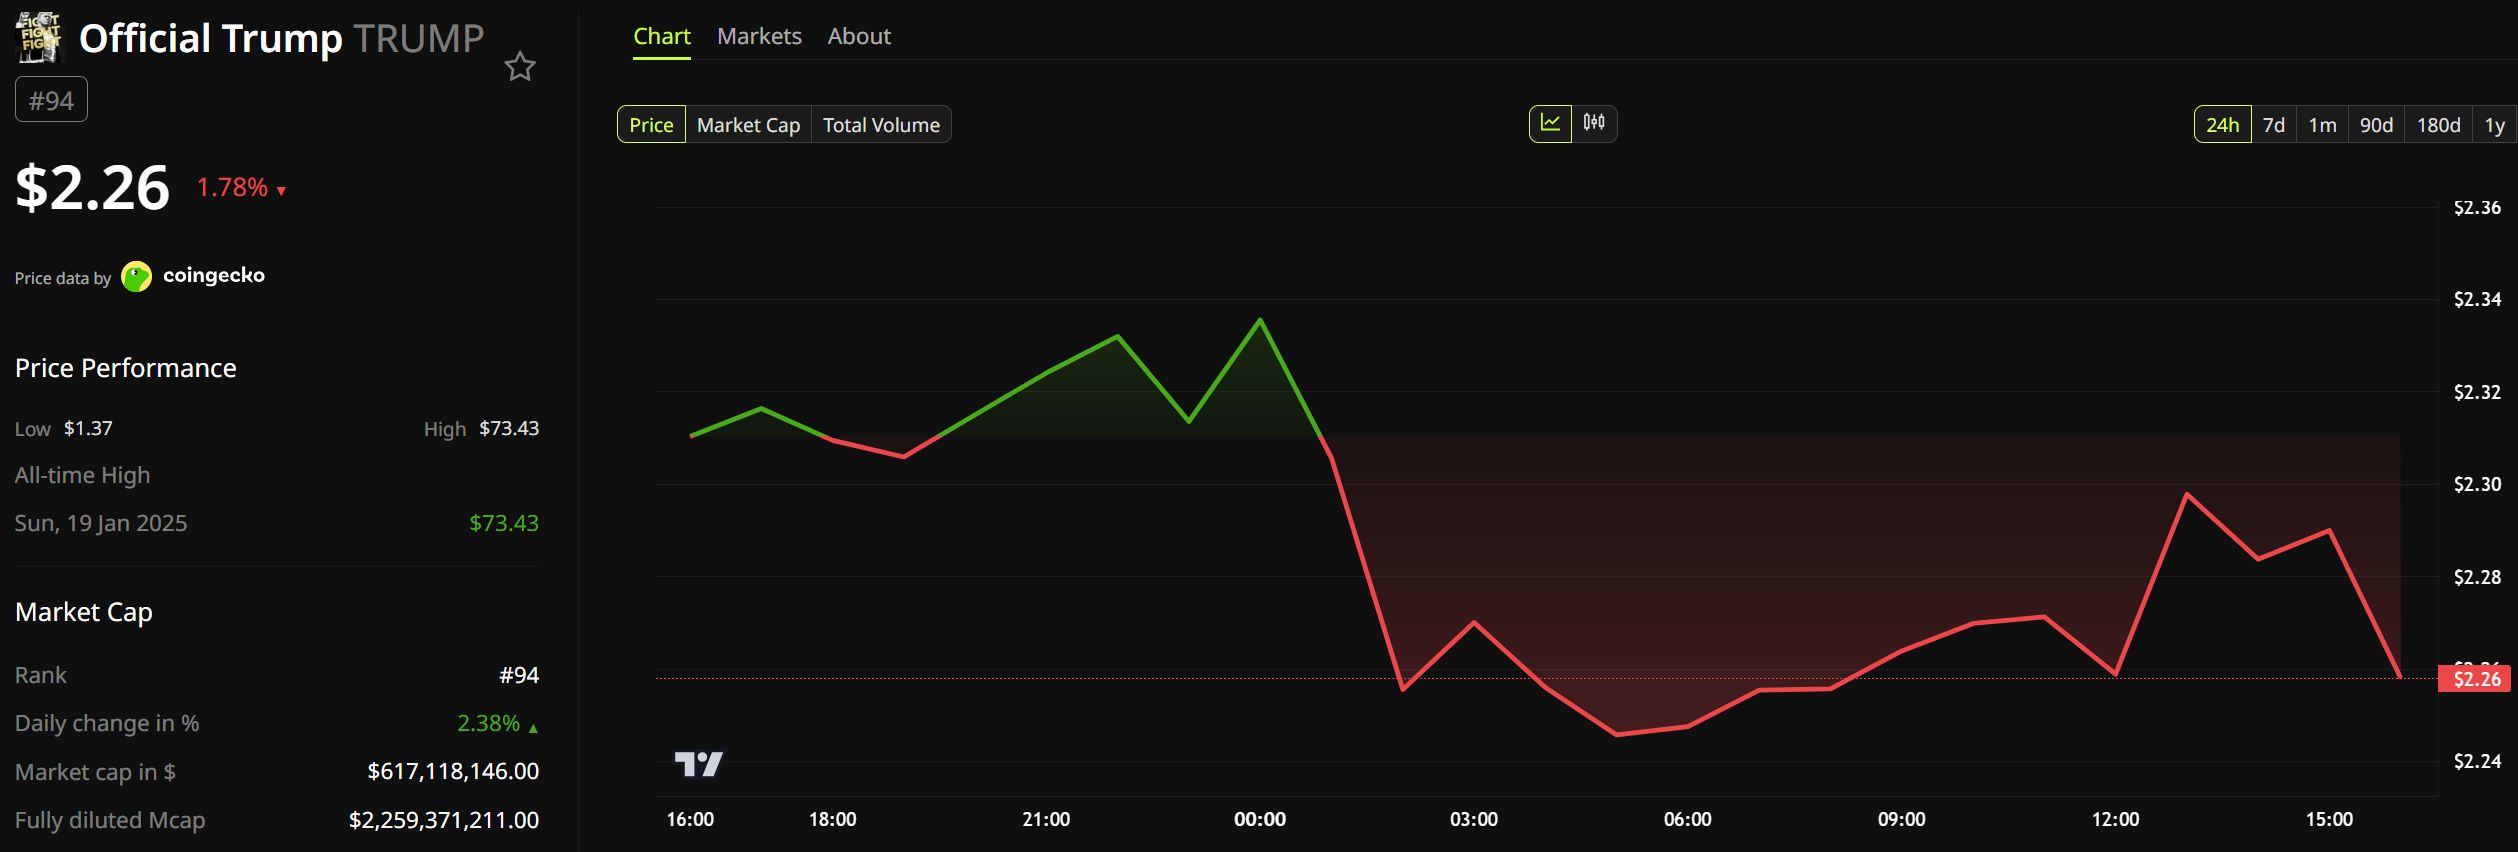The image size is (2518, 852).
Task: Open the About tab
Action: pos(859,37)
